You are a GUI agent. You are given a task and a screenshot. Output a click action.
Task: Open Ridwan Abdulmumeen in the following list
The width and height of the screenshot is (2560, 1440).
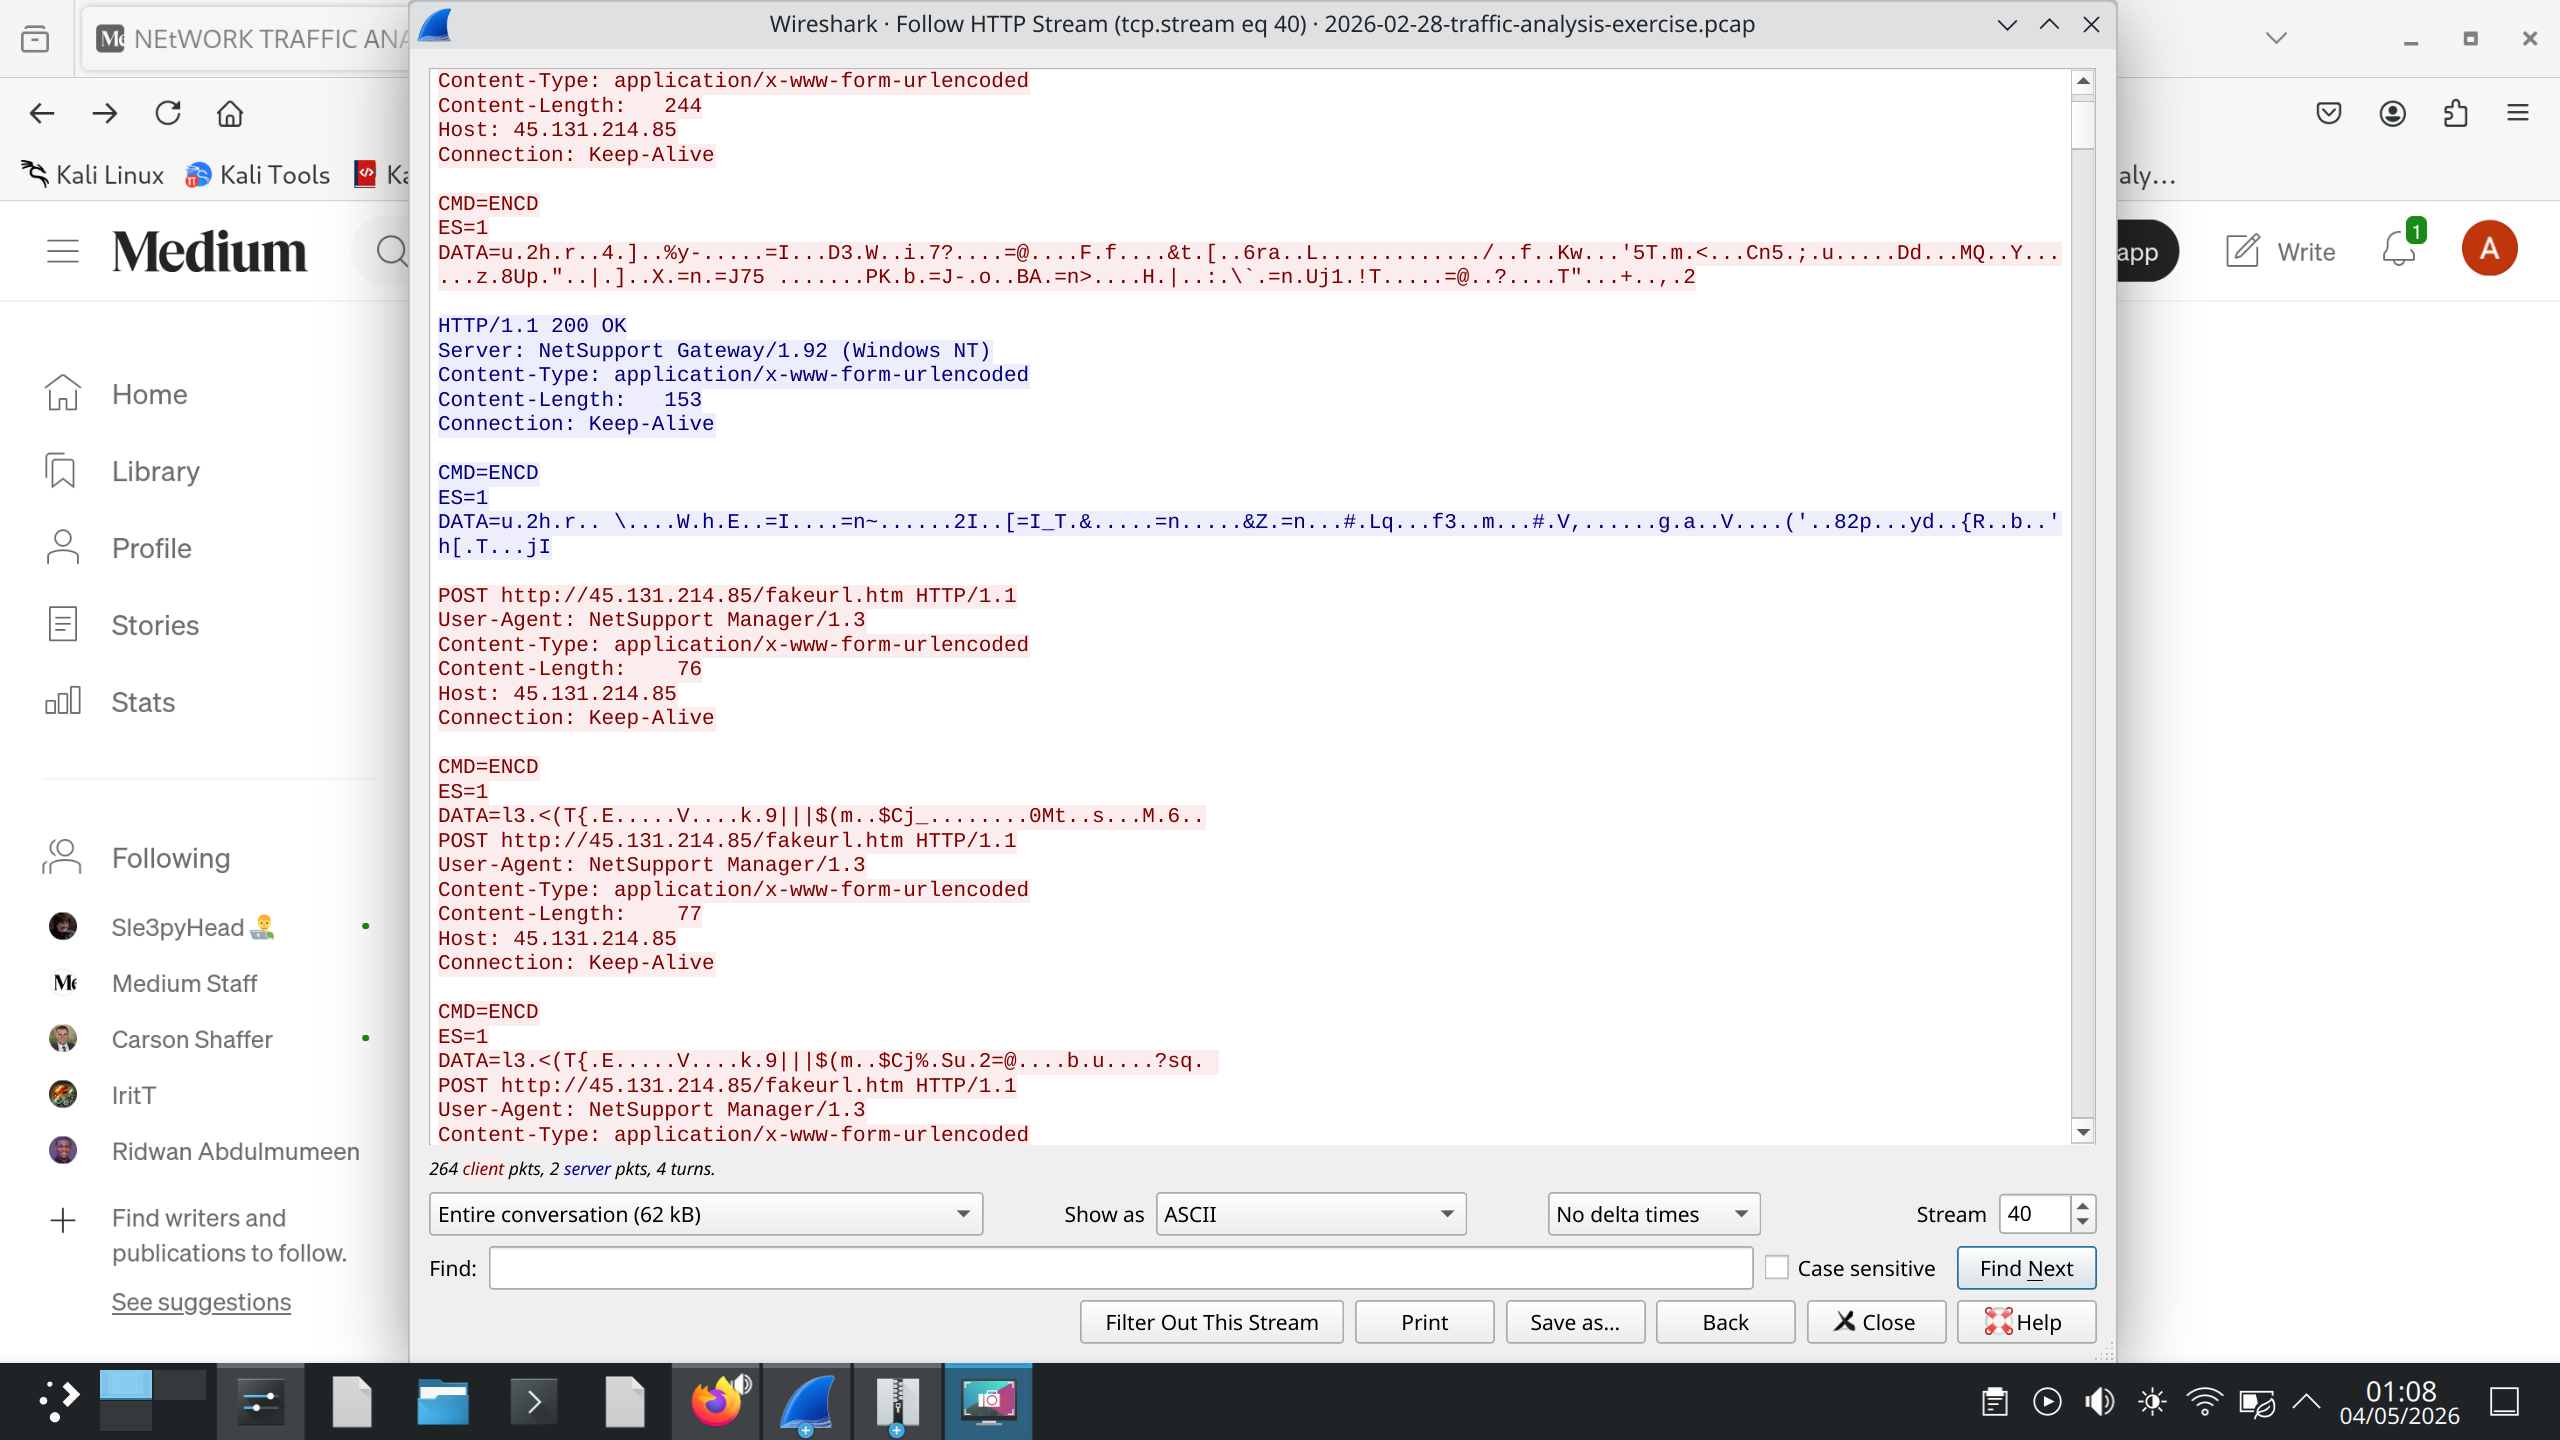(x=236, y=1151)
